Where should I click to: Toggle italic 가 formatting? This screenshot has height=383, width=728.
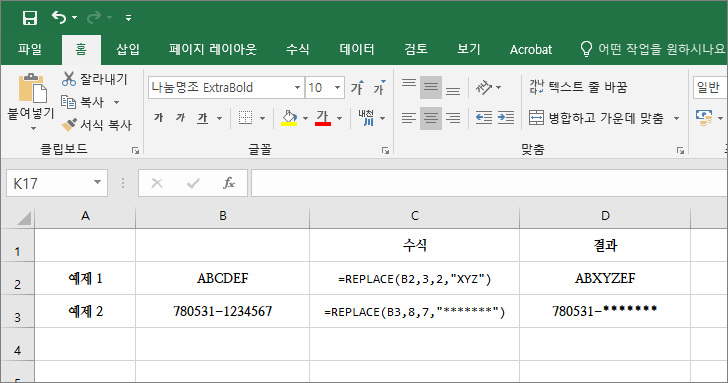pos(180,118)
